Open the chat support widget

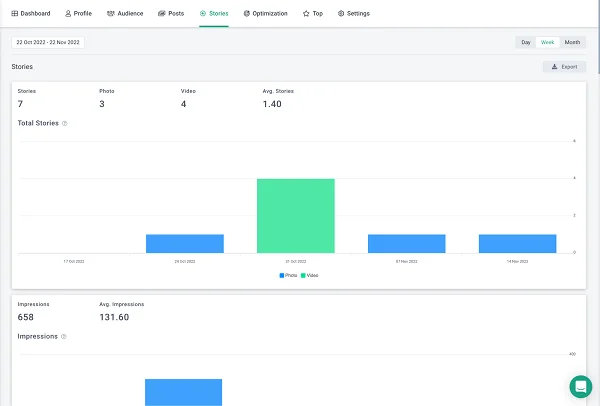coord(580,386)
